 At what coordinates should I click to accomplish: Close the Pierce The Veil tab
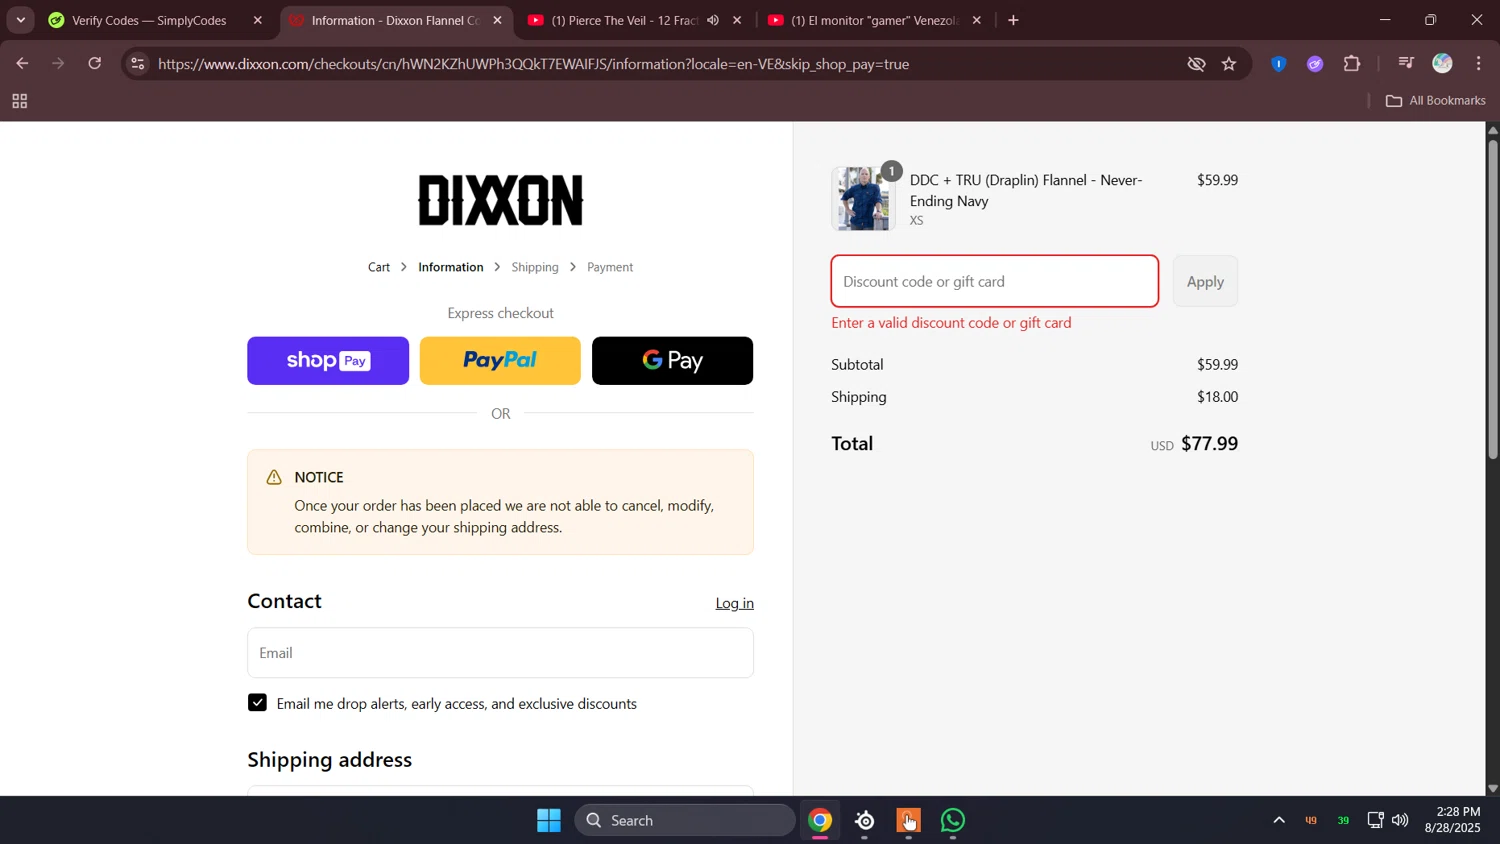(738, 20)
